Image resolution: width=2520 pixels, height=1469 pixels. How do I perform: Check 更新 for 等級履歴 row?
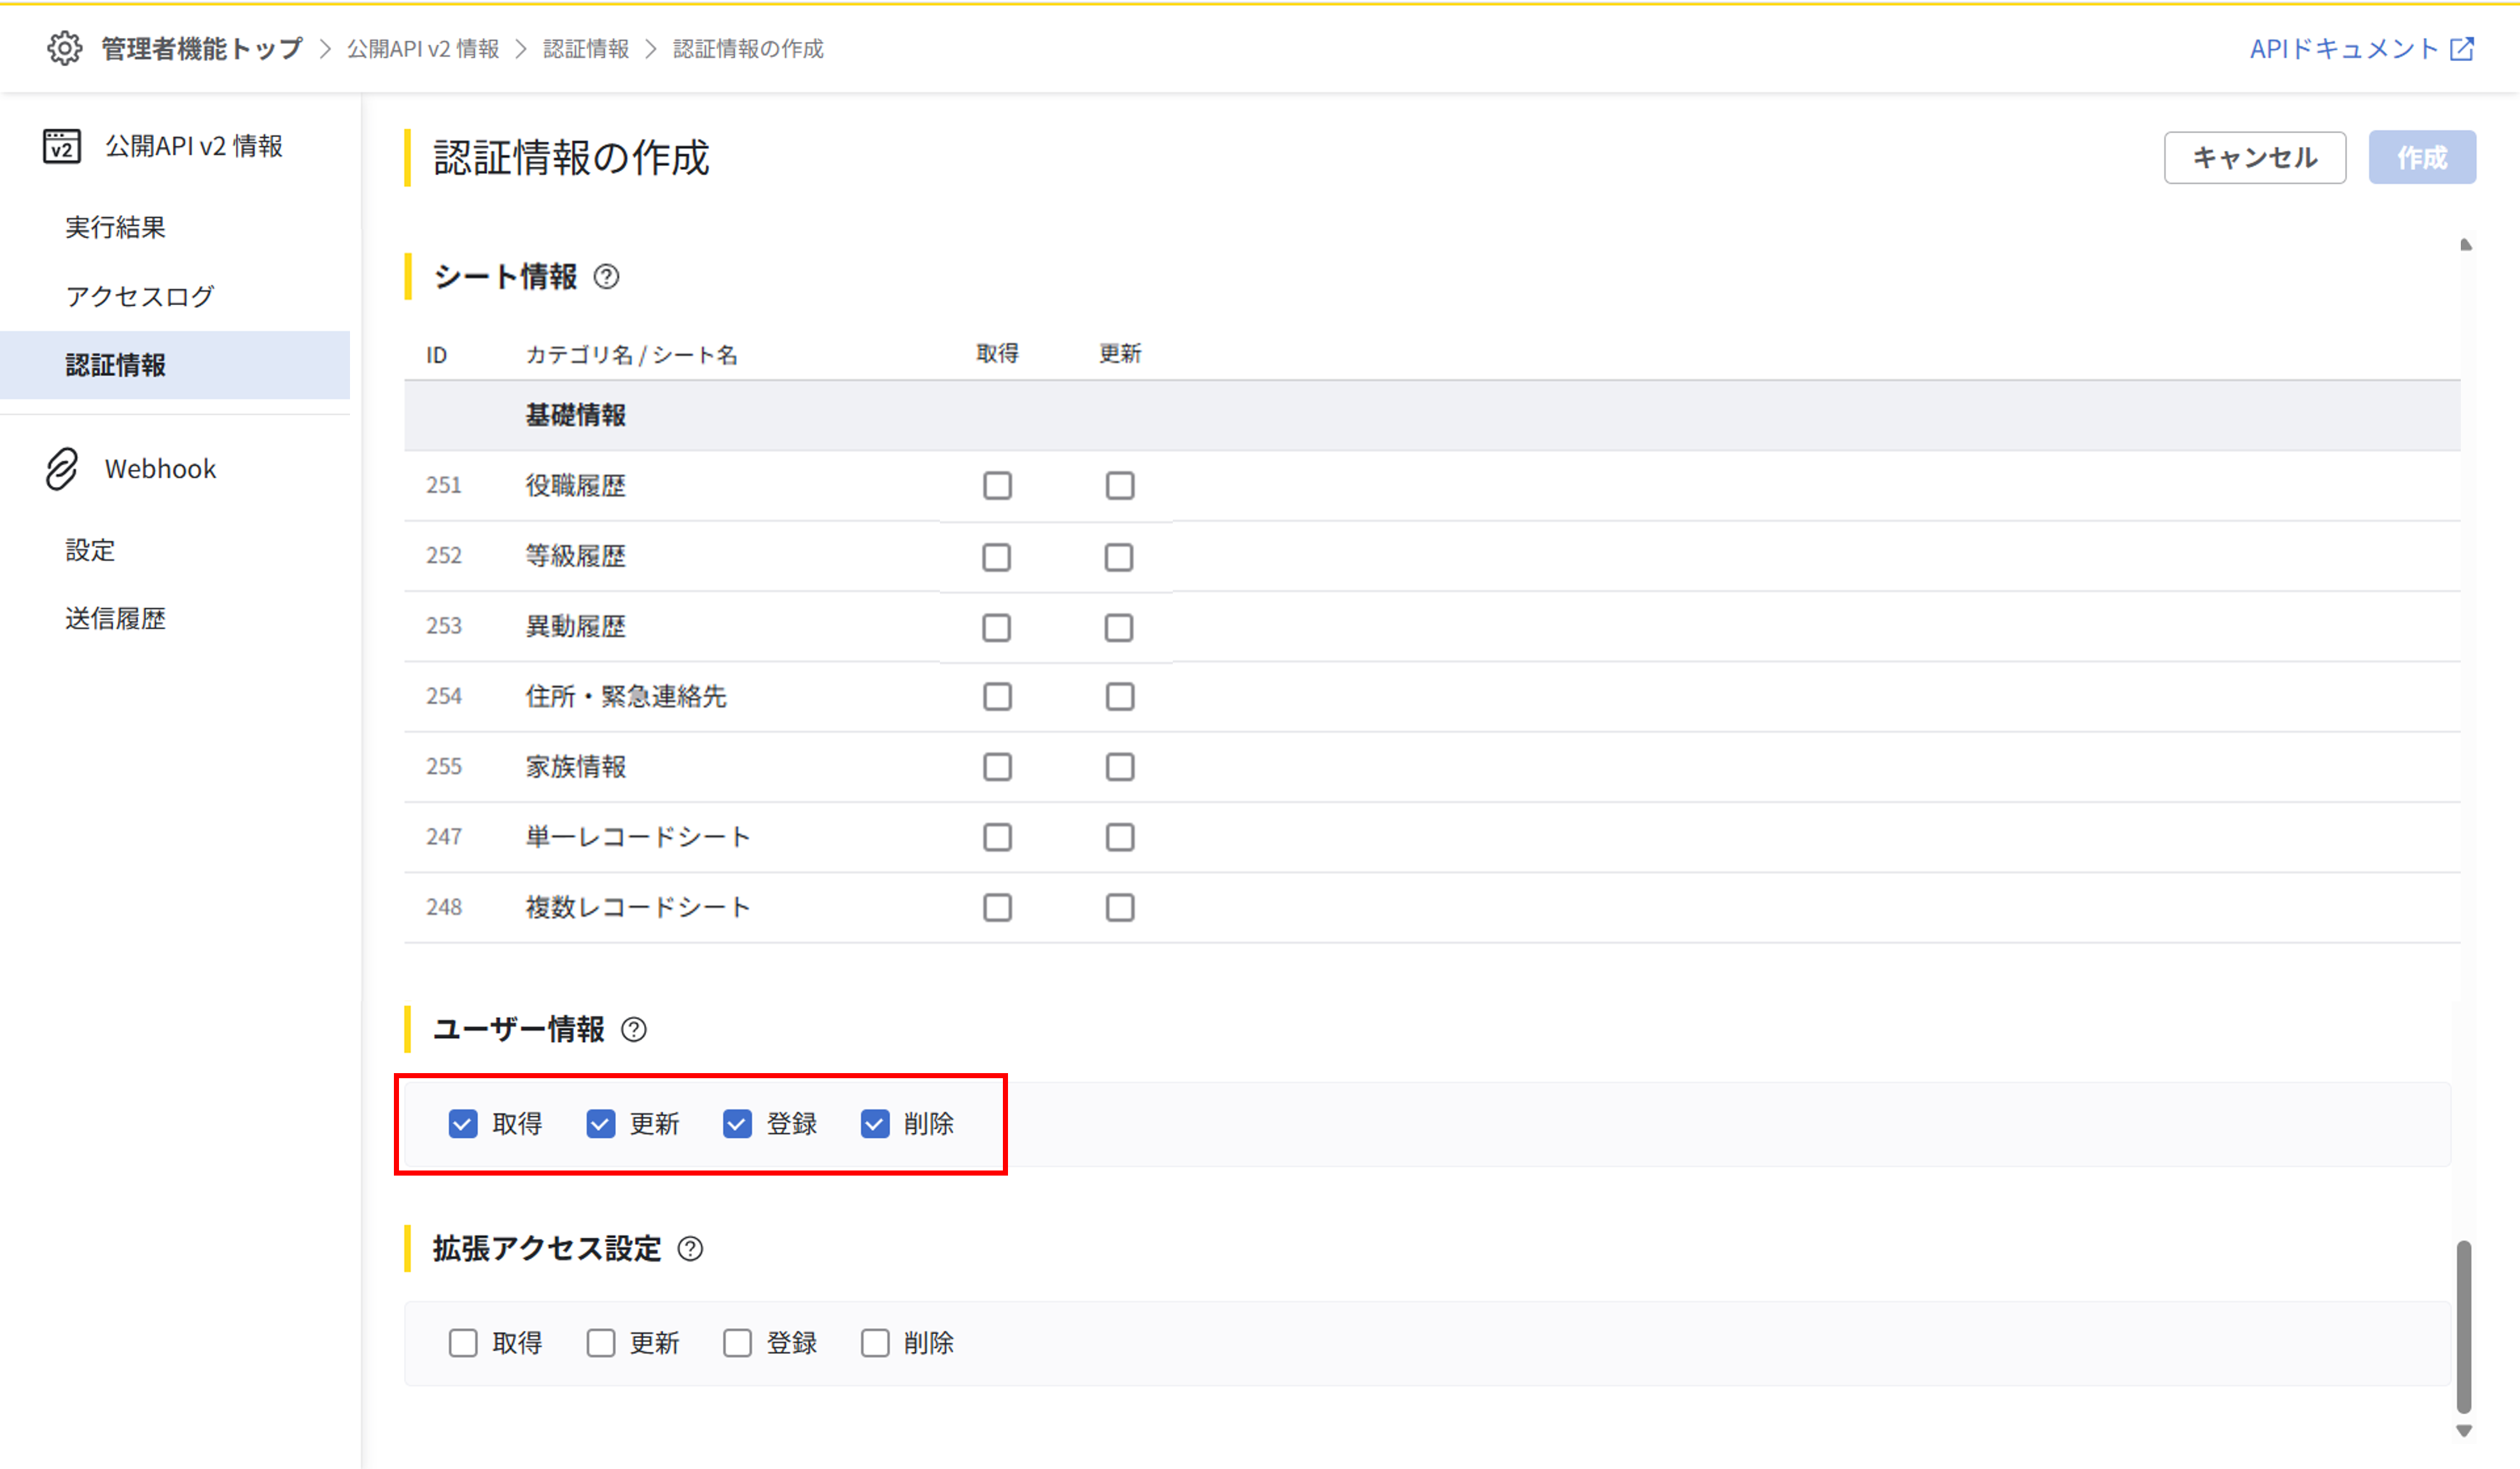[x=1119, y=557]
